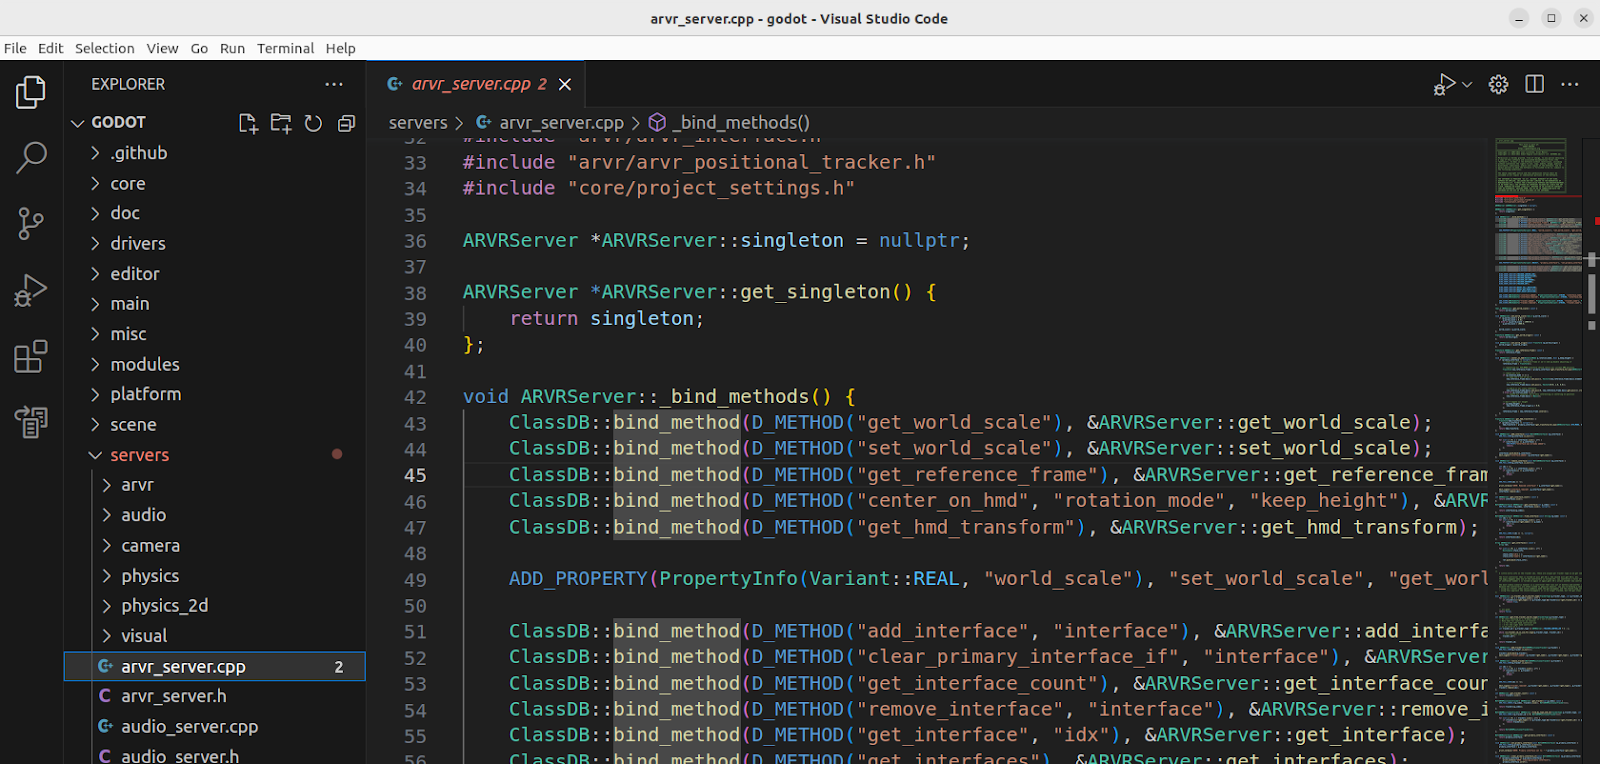Open arvr_server.h file in explorer

(x=173, y=696)
